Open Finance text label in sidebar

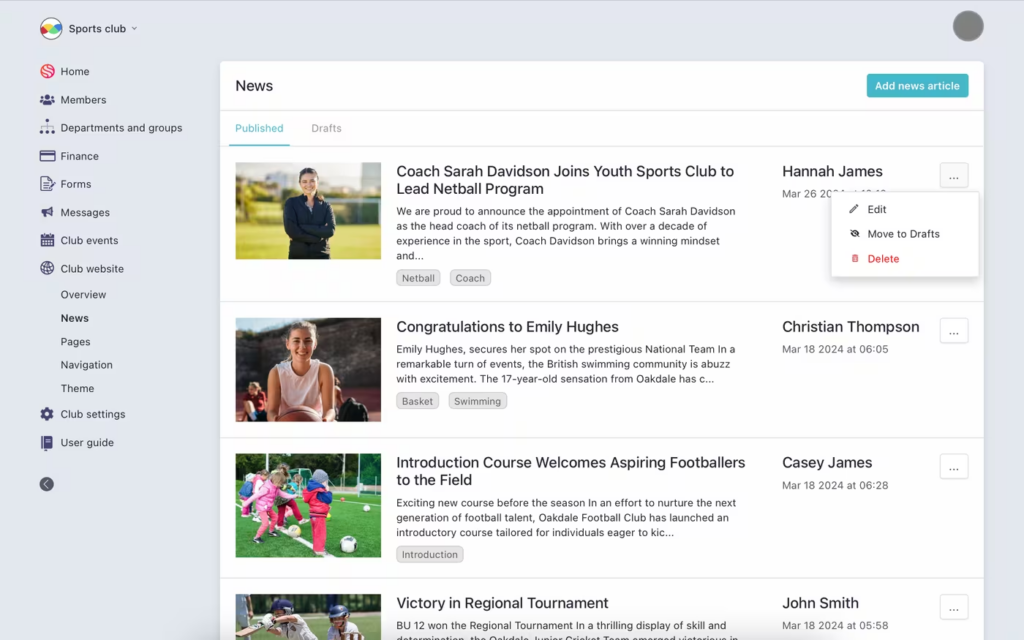pos(80,156)
